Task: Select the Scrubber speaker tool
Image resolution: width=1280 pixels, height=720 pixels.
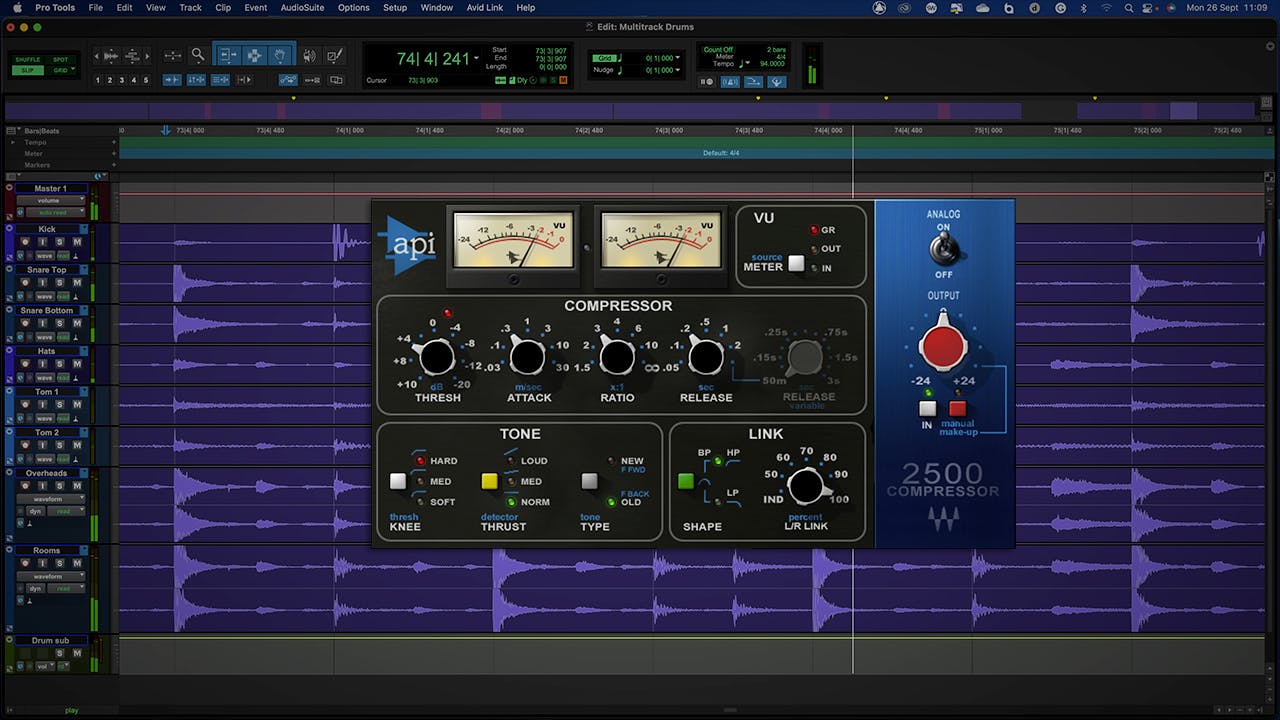Action: point(309,56)
